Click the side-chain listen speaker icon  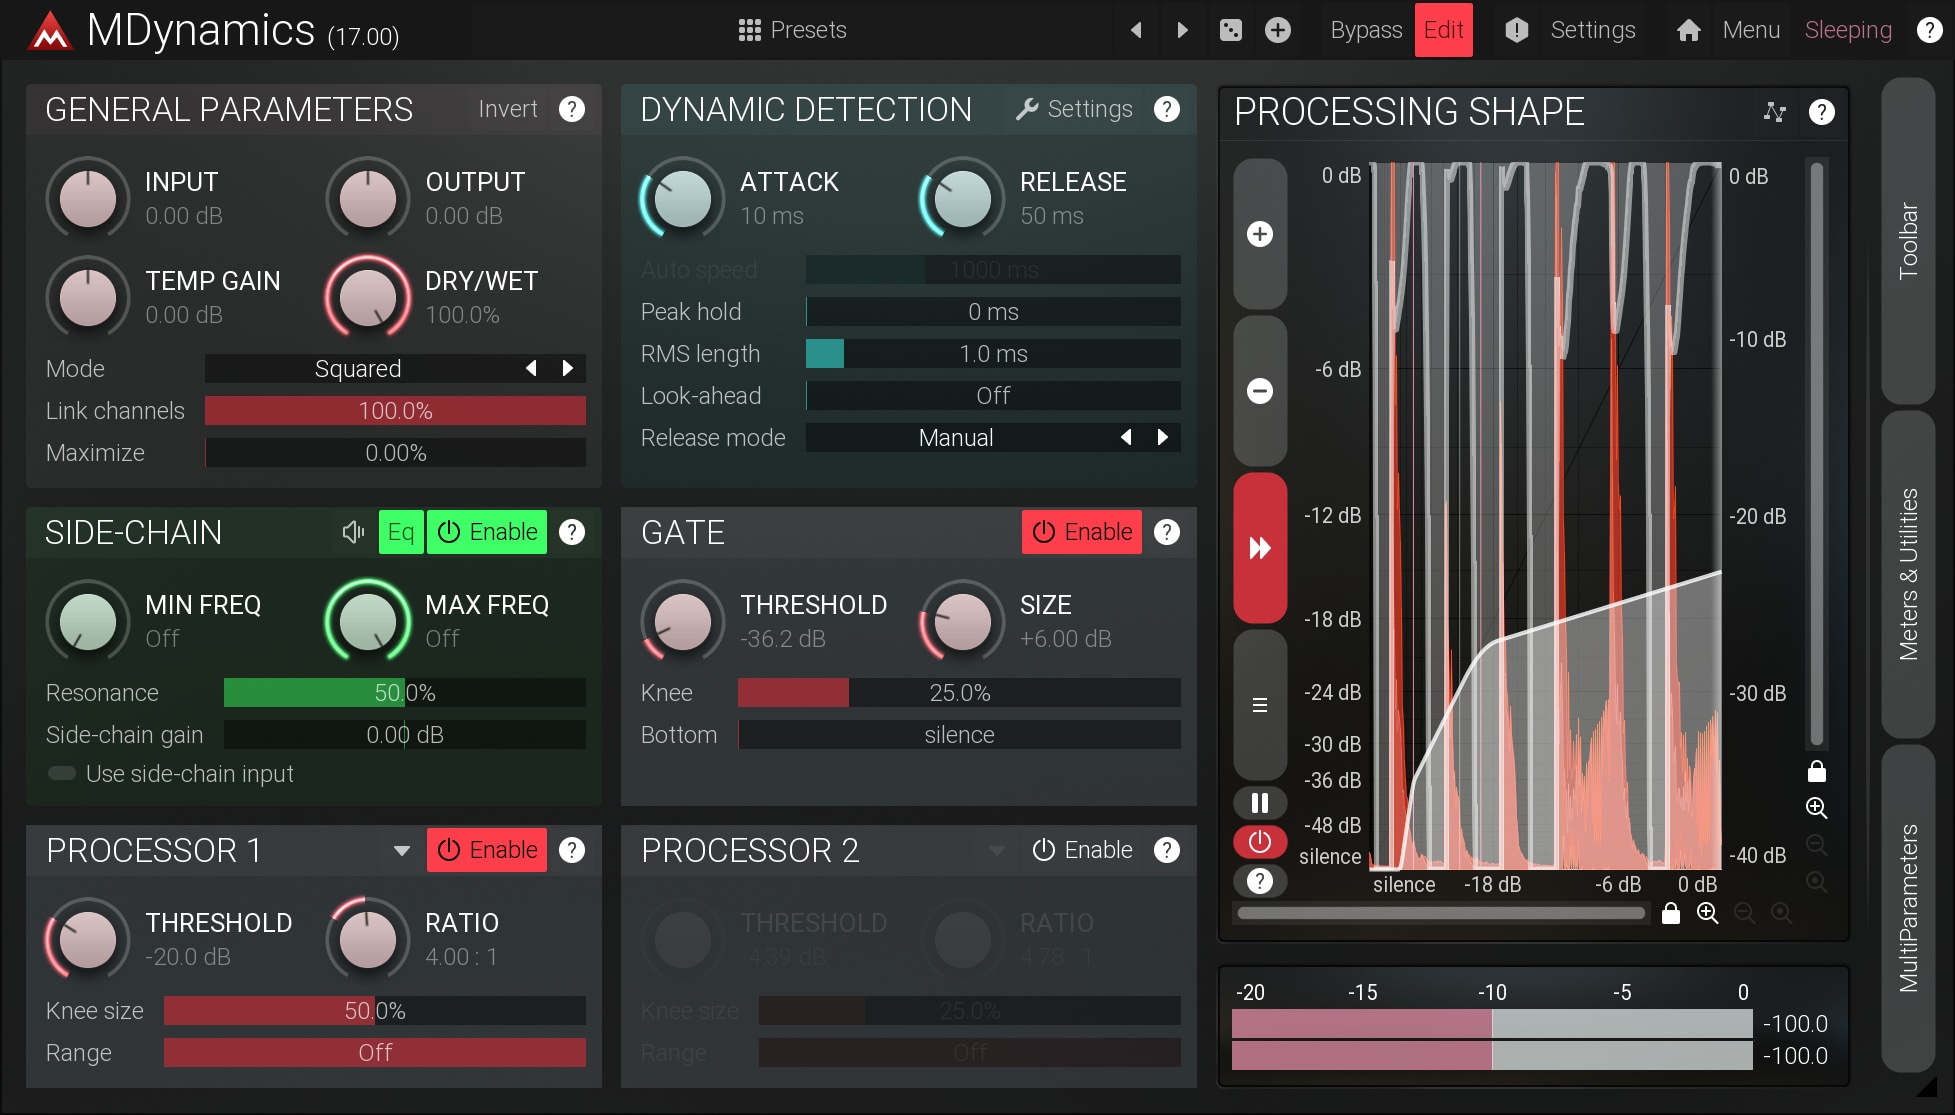352,532
